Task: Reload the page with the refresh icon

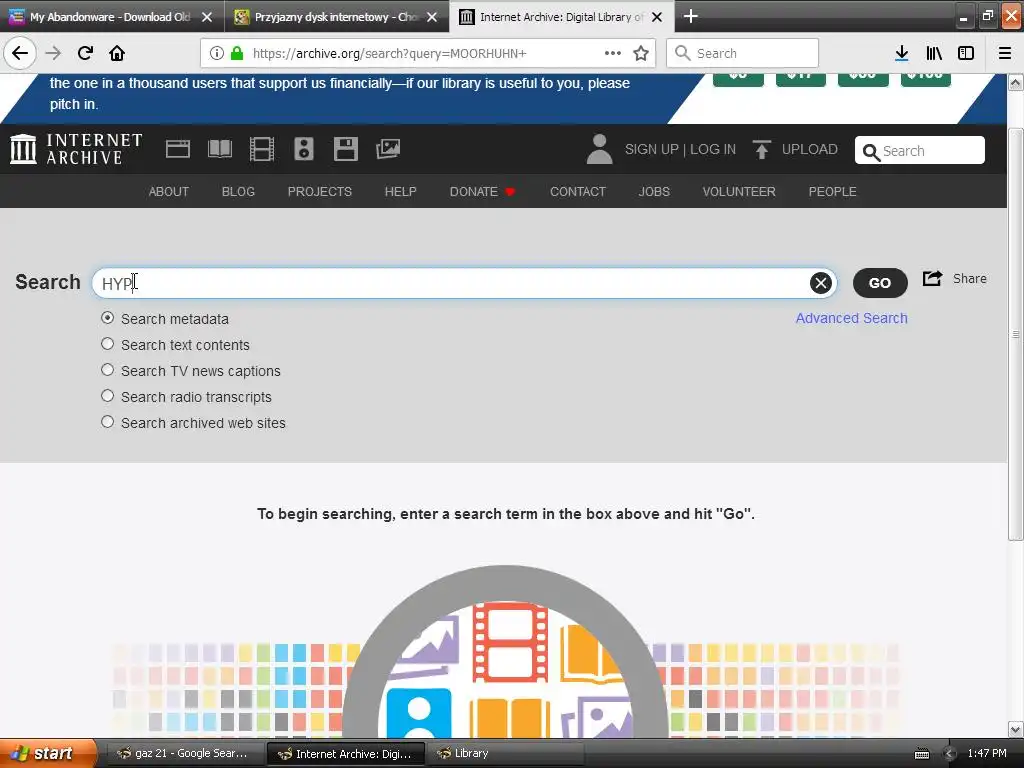Action: (x=85, y=53)
